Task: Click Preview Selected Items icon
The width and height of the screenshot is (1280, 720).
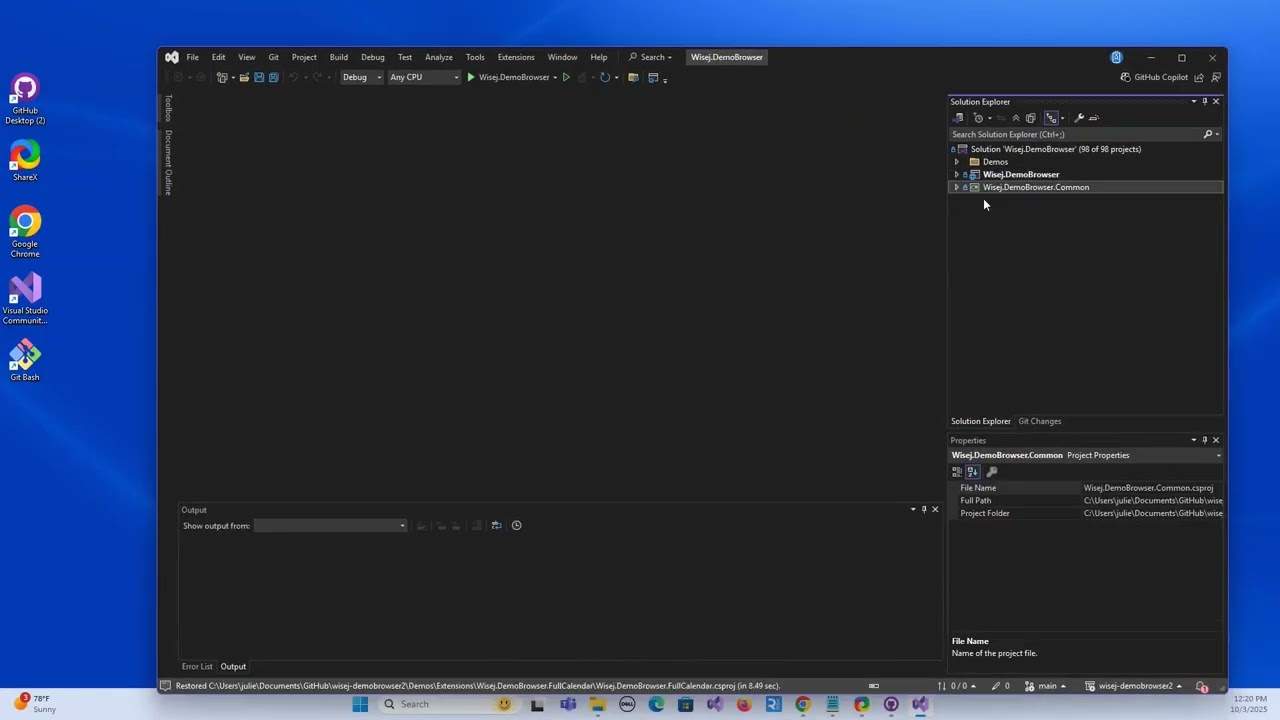Action: (1094, 118)
